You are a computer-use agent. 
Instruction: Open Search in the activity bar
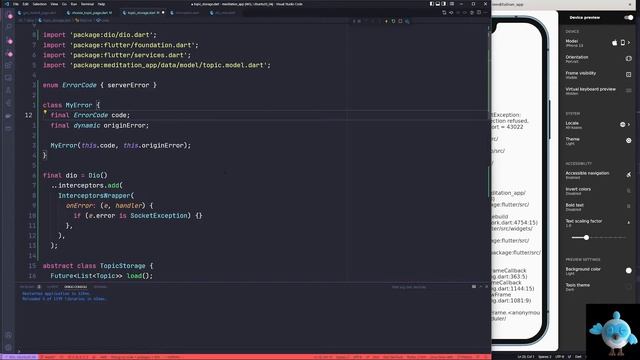(x=9, y=27)
